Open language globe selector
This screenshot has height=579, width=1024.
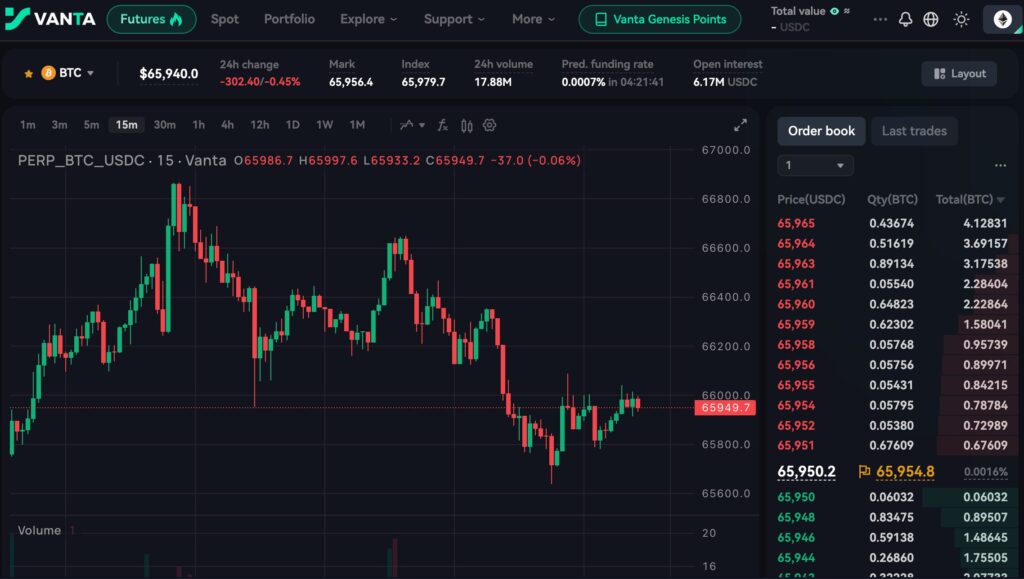[931, 20]
